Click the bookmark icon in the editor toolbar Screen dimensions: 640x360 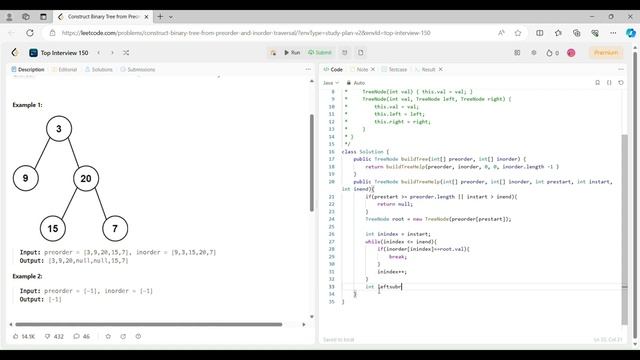pyautogui.click(x=598, y=82)
